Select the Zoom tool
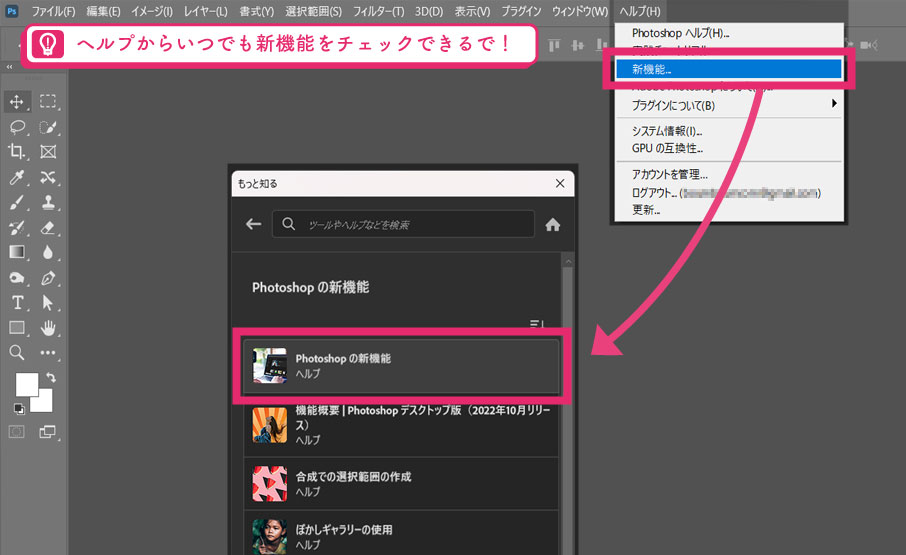Image resolution: width=906 pixels, height=555 pixels. click(17, 352)
